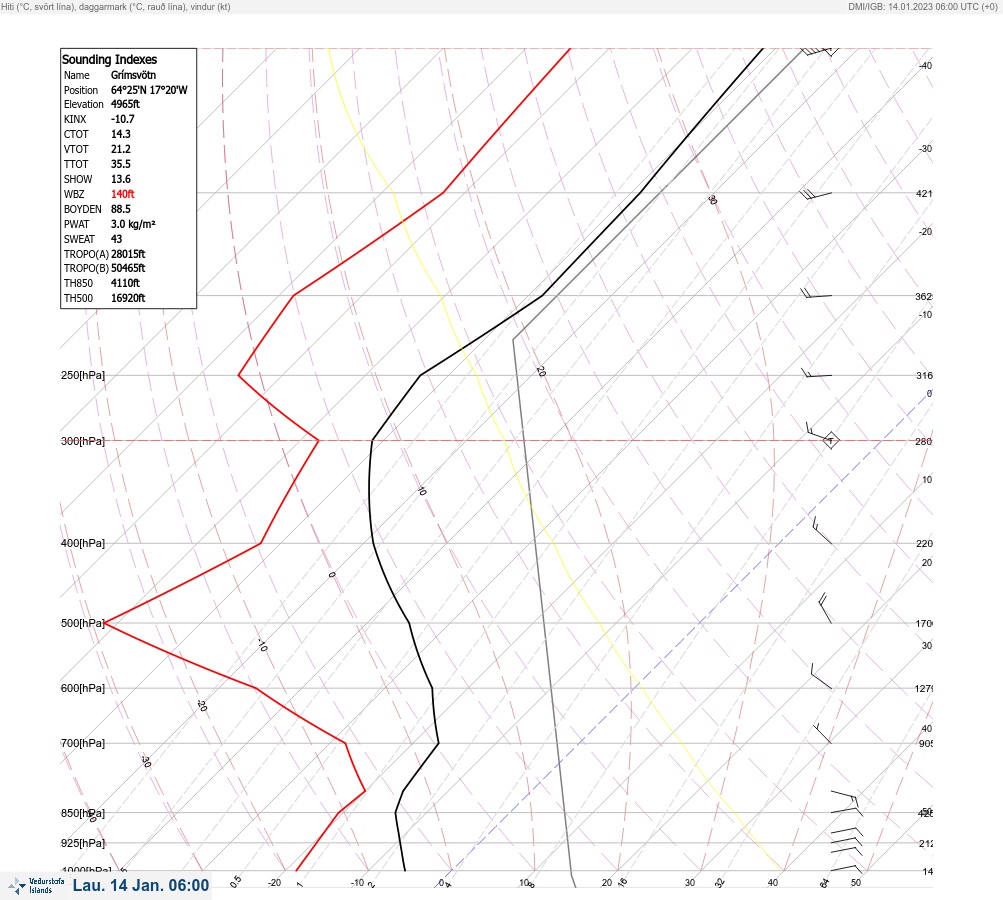Select the KINX value -10.7
The image size is (1003, 900).
tap(123, 119)
